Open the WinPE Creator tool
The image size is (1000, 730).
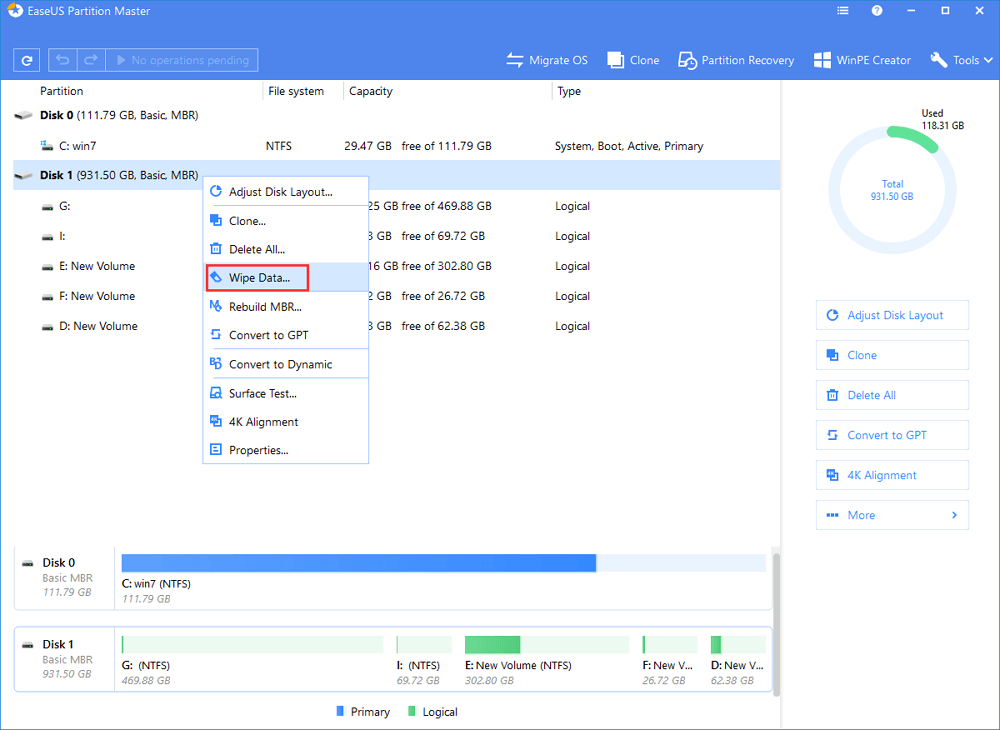[x=861, y=60]
